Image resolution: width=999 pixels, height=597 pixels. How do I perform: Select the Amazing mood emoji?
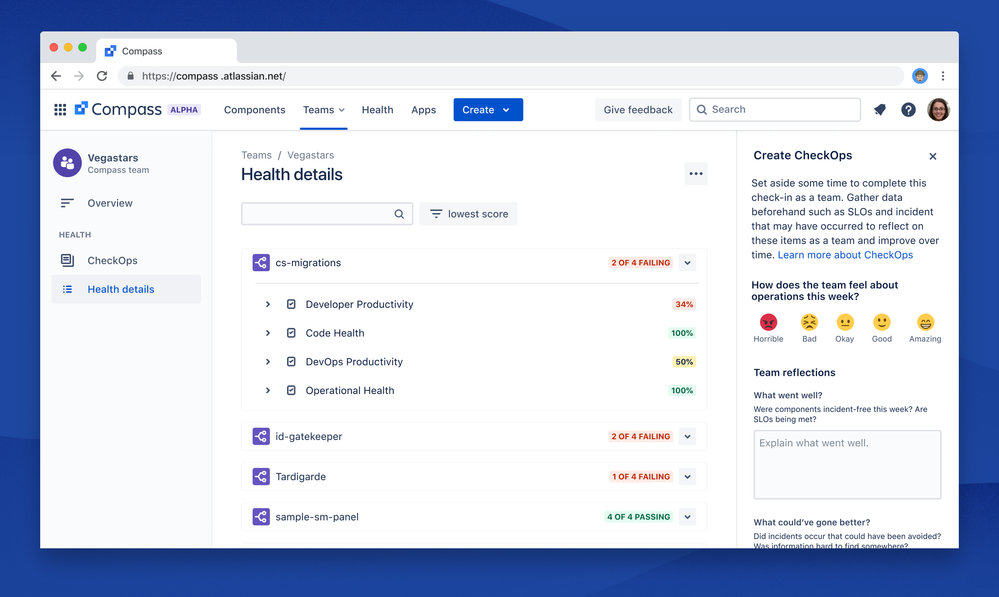925,322
